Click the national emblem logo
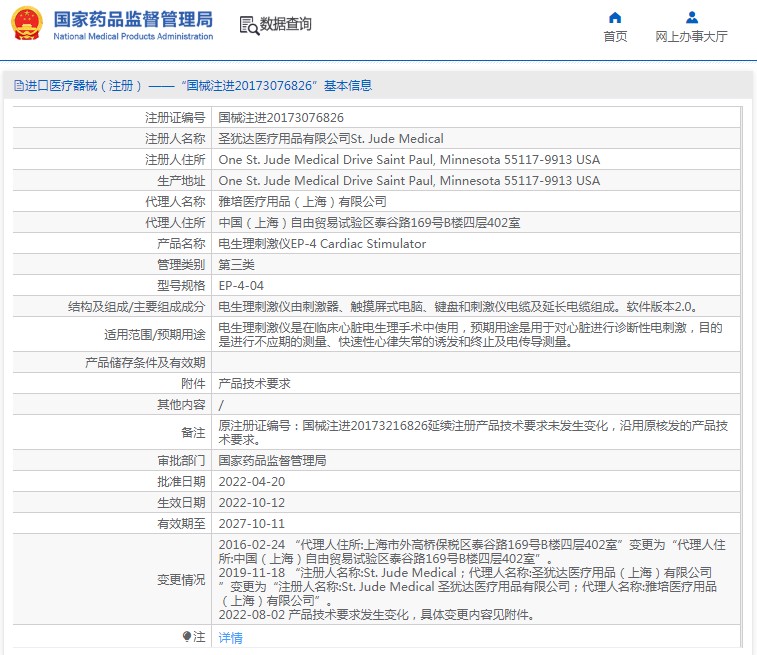Viewport: 757px width, 655px height. 27,23
